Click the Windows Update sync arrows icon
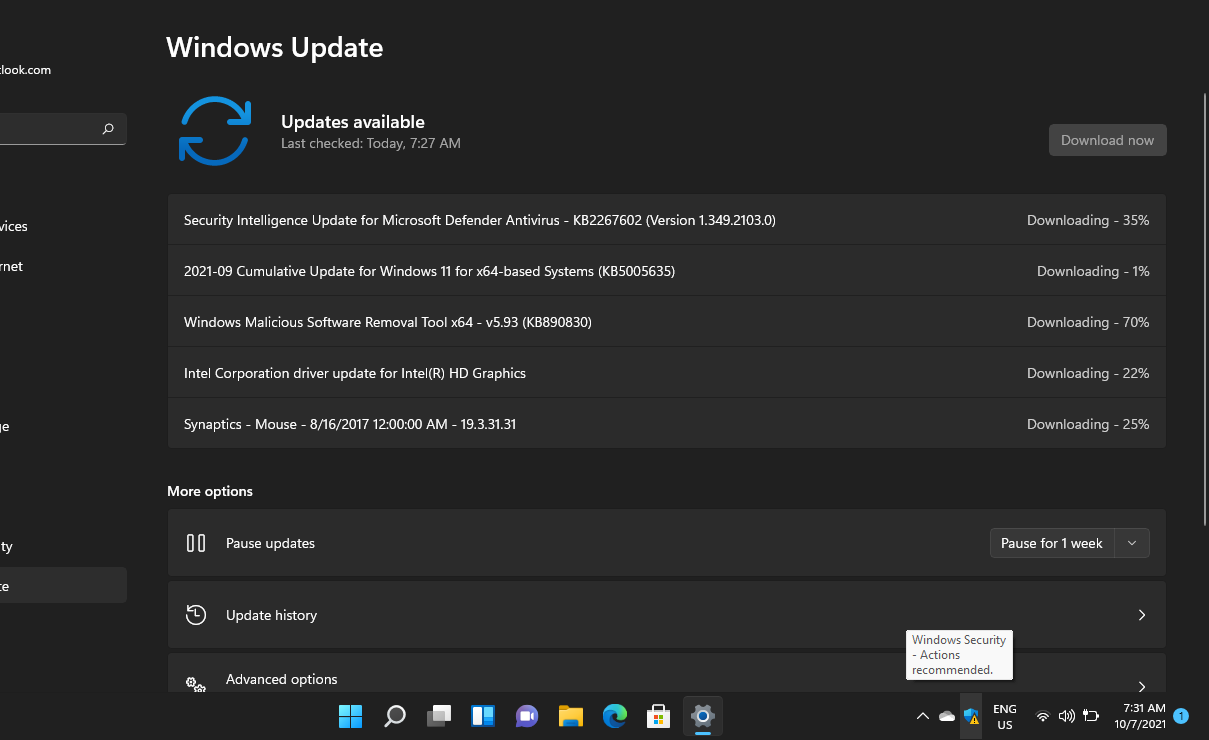Image resolution: width=1209 pixels, height=740 pixels. 214,131
